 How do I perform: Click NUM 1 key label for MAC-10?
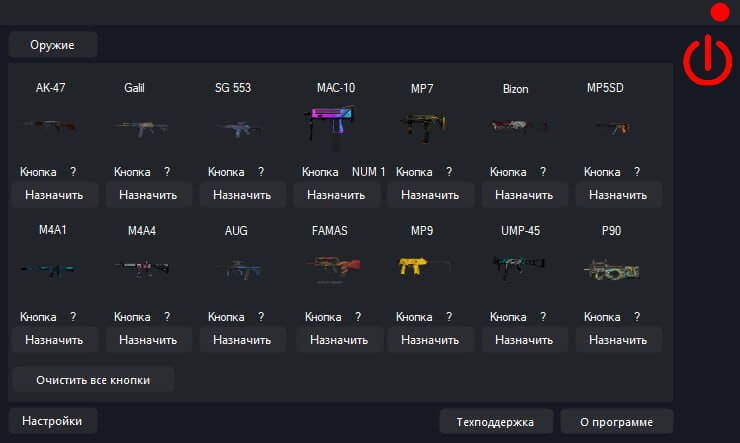click(368, 172)
